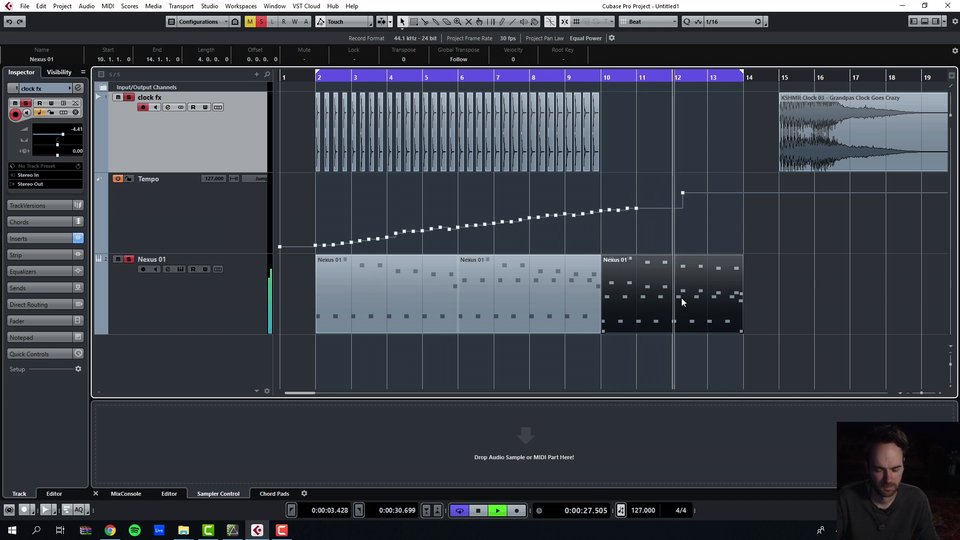Open Spotify from the taskbar
Screen dimensions: 960x540
point(135,530)
